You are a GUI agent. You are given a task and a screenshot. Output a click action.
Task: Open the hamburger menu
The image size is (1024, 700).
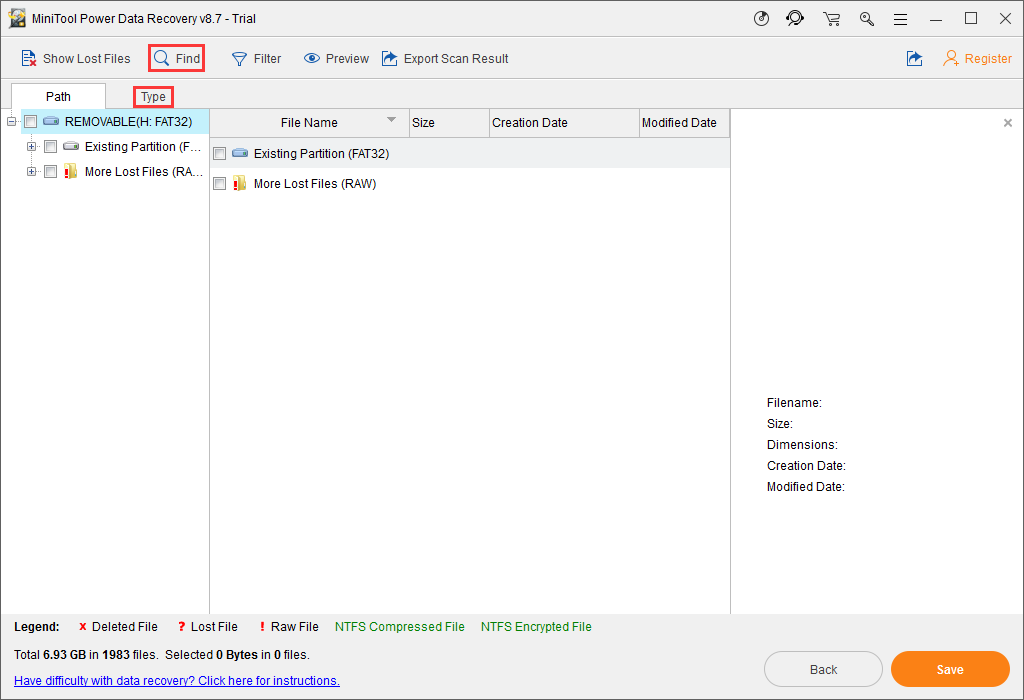coord(901,18)
